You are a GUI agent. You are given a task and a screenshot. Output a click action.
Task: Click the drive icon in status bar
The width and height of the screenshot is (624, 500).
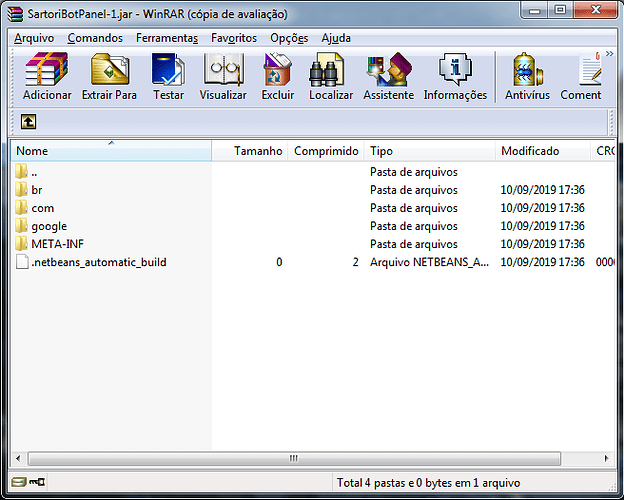point(18,482)
